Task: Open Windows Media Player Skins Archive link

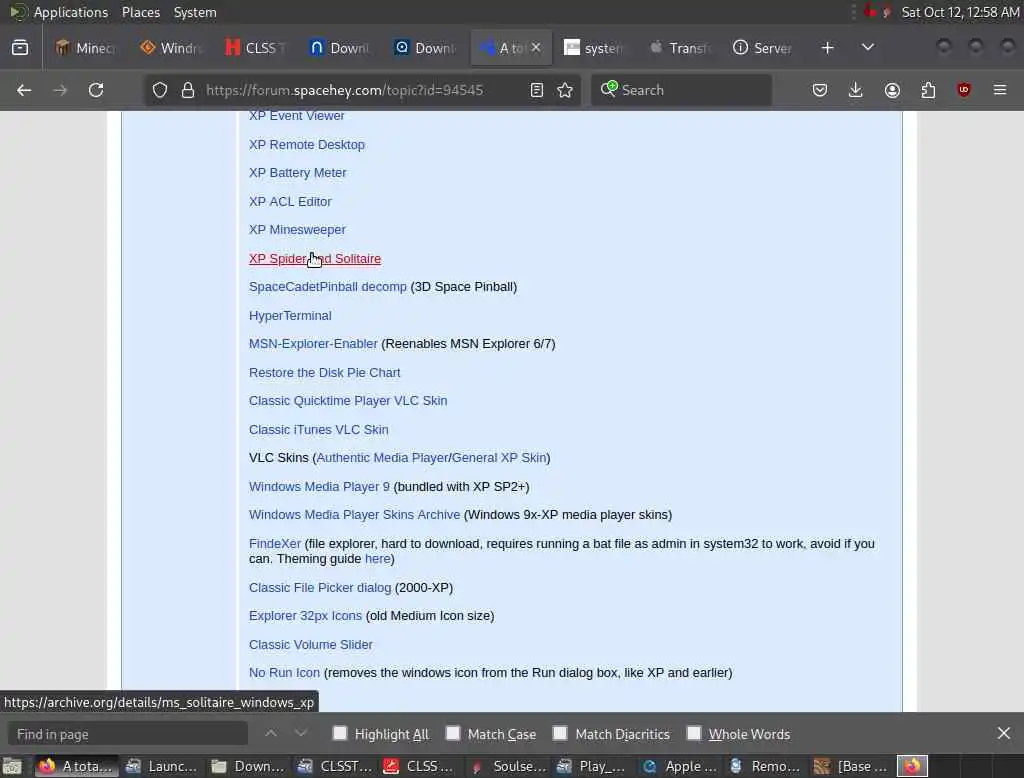Action: (x=355, y=515)
